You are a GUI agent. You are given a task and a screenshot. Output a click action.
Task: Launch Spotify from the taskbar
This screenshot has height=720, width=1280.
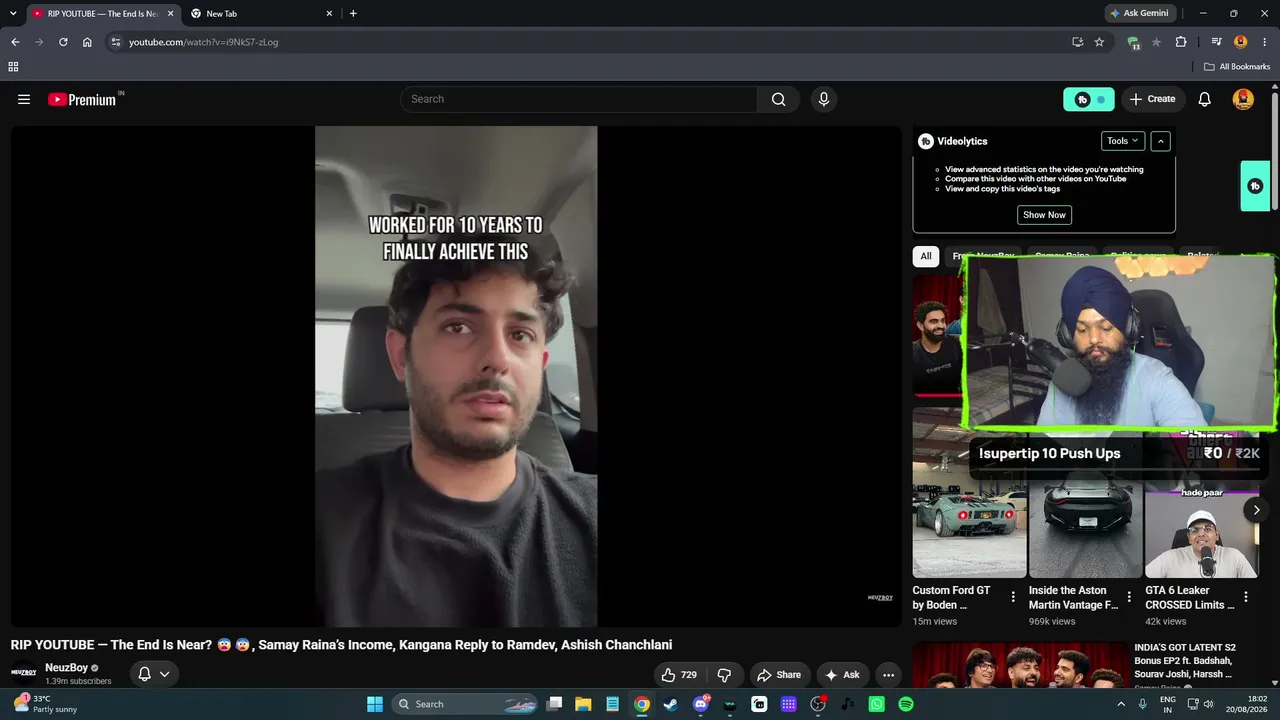tap(906, 704)
